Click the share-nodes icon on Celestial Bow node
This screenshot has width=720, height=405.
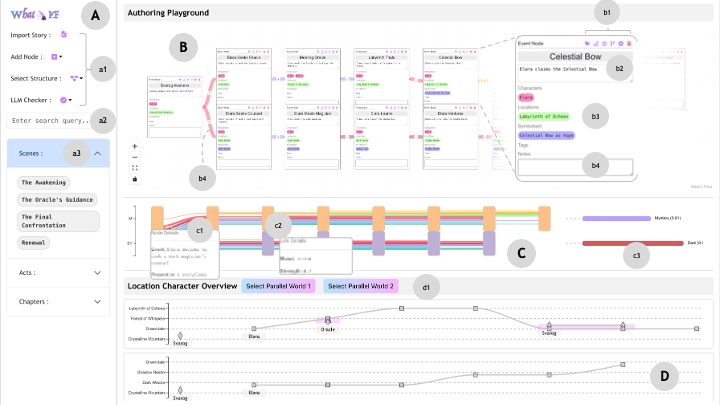[x=596, y=44]
